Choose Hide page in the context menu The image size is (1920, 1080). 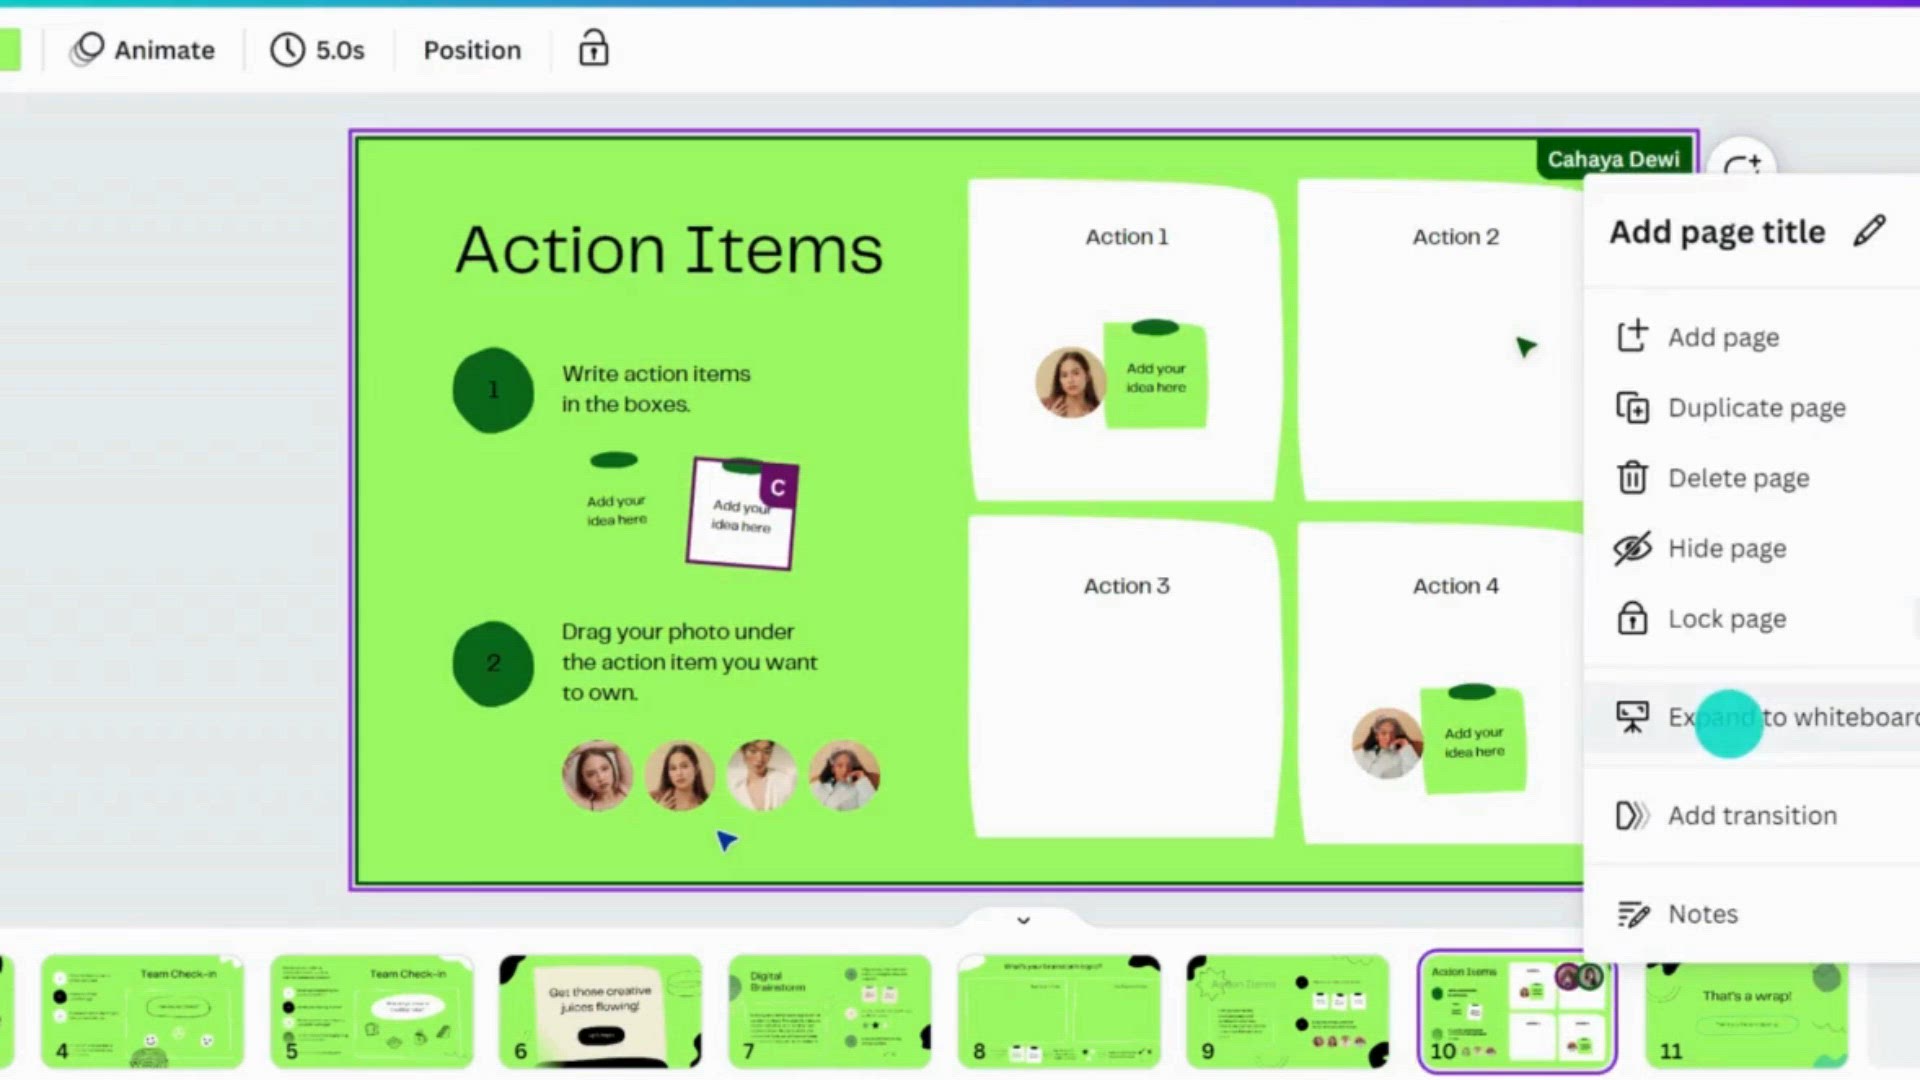[x=1752, y=548]
